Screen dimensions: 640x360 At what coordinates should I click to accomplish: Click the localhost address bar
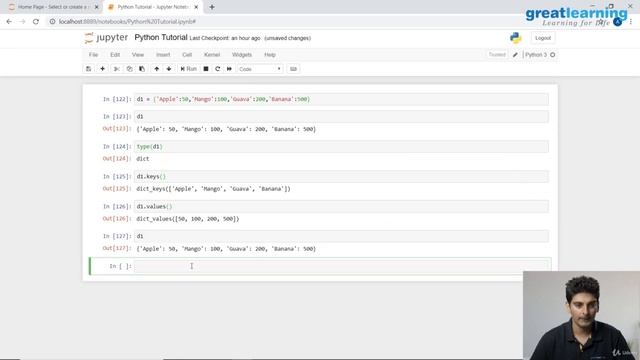[127, 22]
